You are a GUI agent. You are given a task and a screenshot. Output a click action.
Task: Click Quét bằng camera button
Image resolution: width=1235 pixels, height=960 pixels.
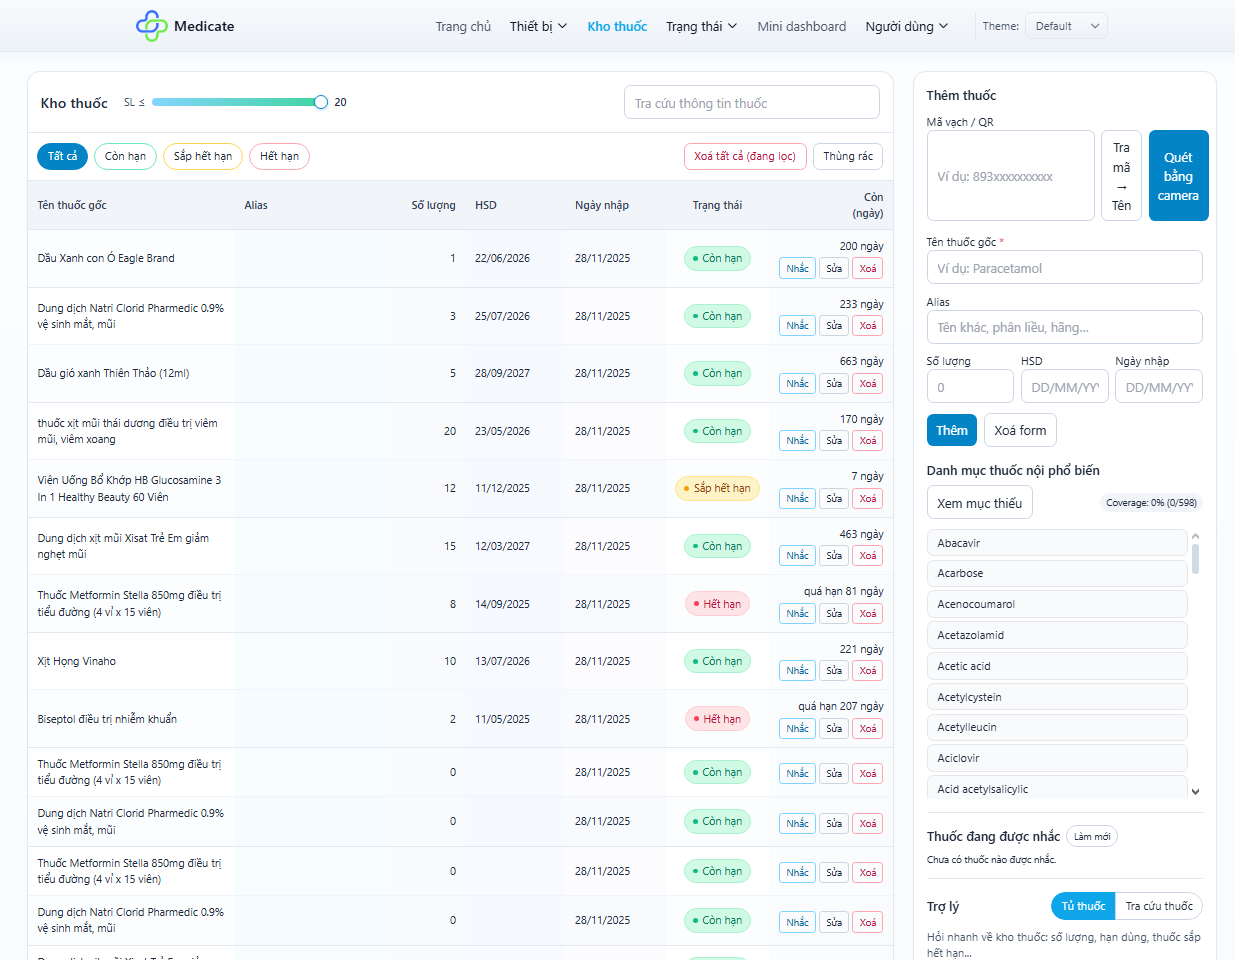[x=1178, y=176]
